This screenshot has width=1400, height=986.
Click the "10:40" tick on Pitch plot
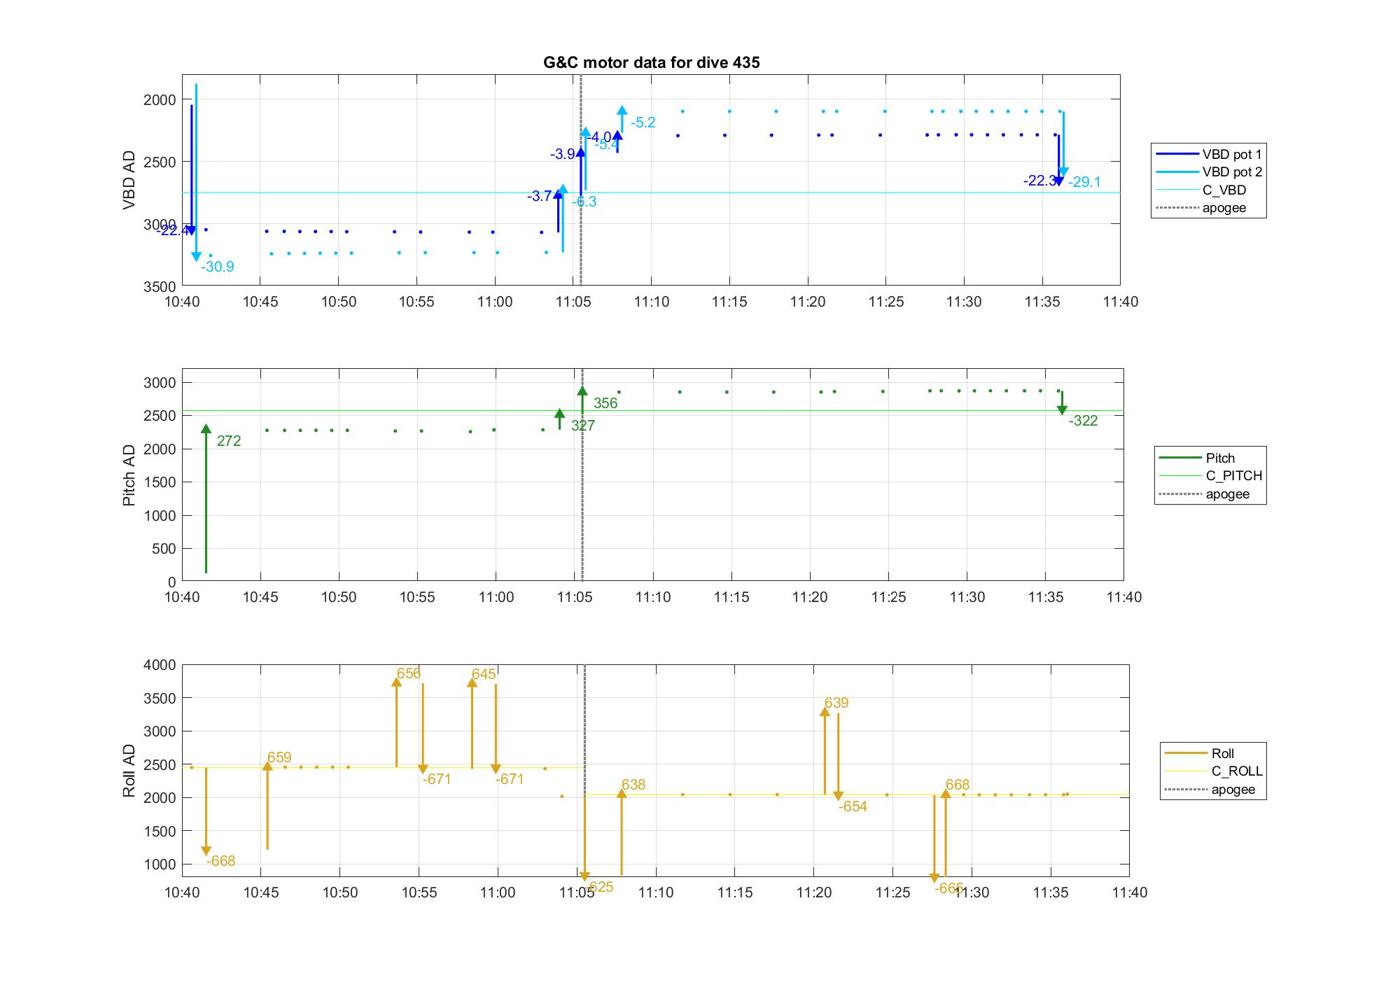182,597
